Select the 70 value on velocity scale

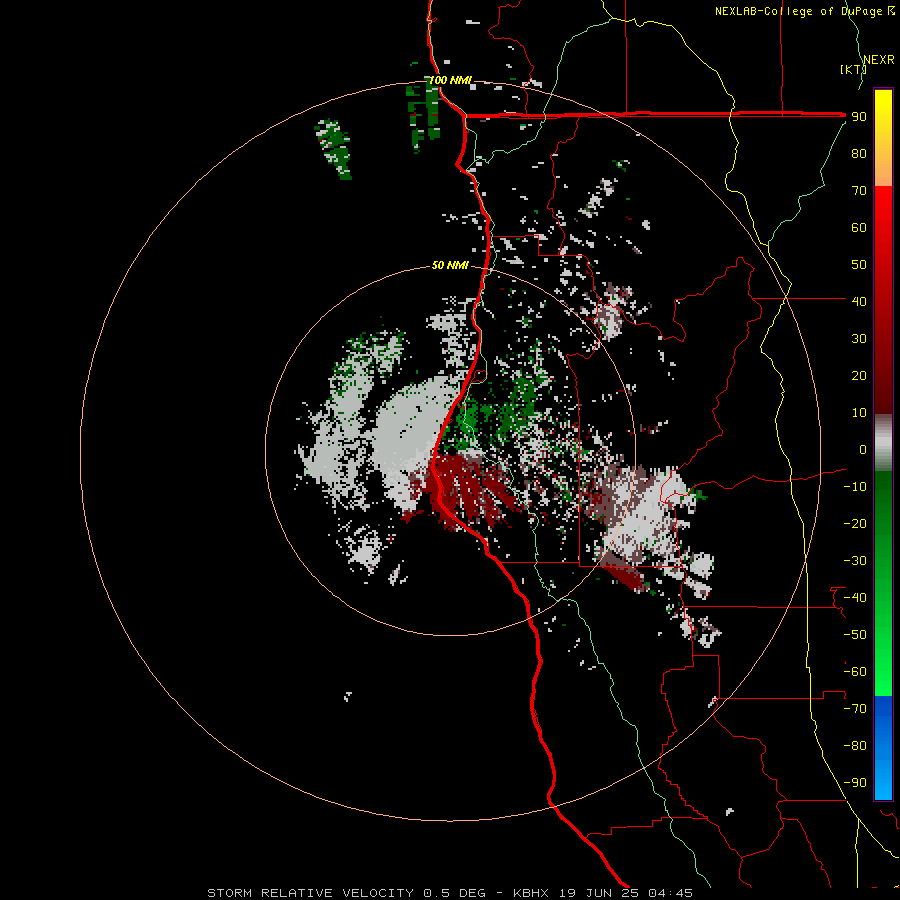point(859,191)
